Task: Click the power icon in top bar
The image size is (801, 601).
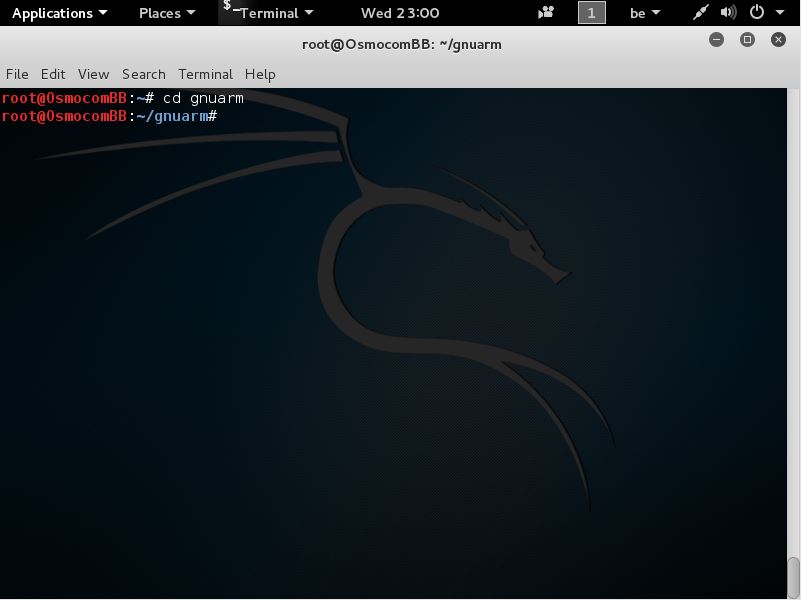Action: [757, 12]
